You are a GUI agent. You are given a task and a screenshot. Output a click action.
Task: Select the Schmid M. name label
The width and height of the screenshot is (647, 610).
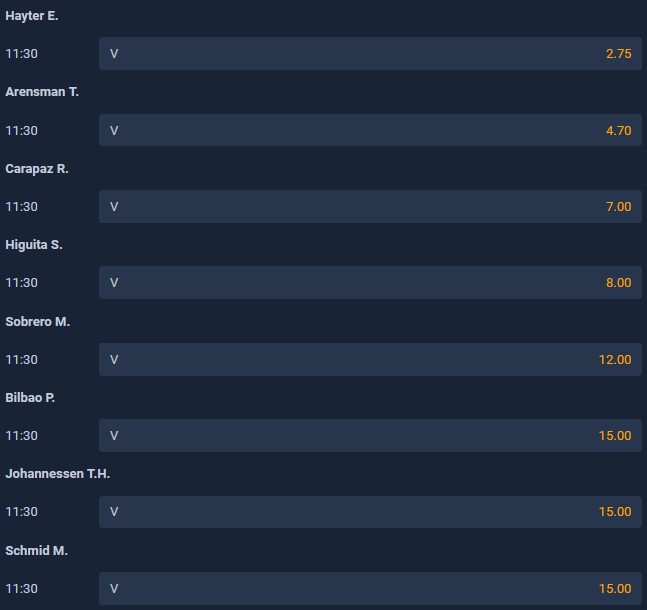[36, 551]
